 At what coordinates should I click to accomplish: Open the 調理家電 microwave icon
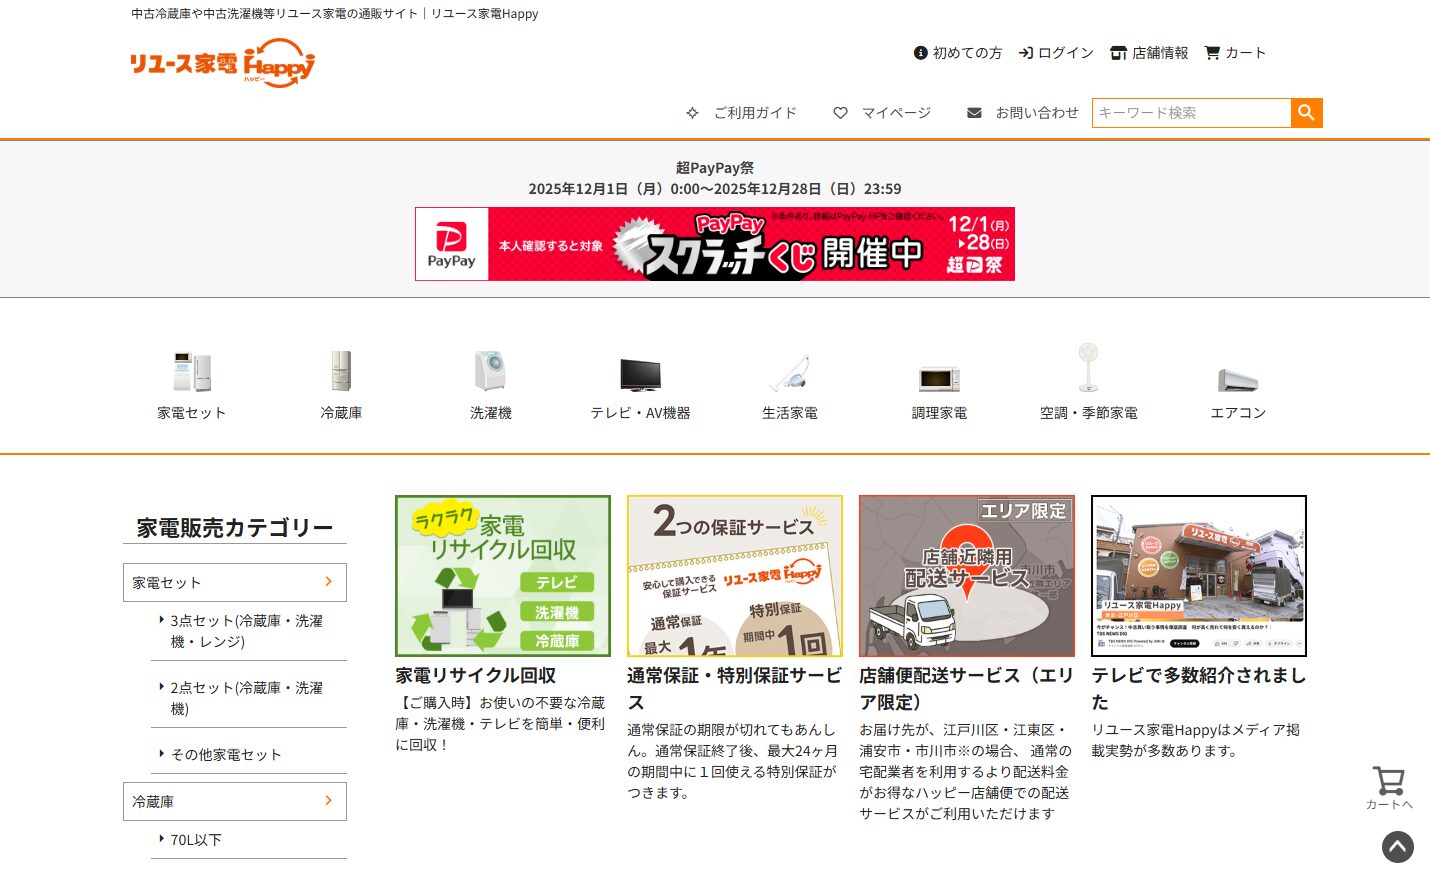(938, 375)
